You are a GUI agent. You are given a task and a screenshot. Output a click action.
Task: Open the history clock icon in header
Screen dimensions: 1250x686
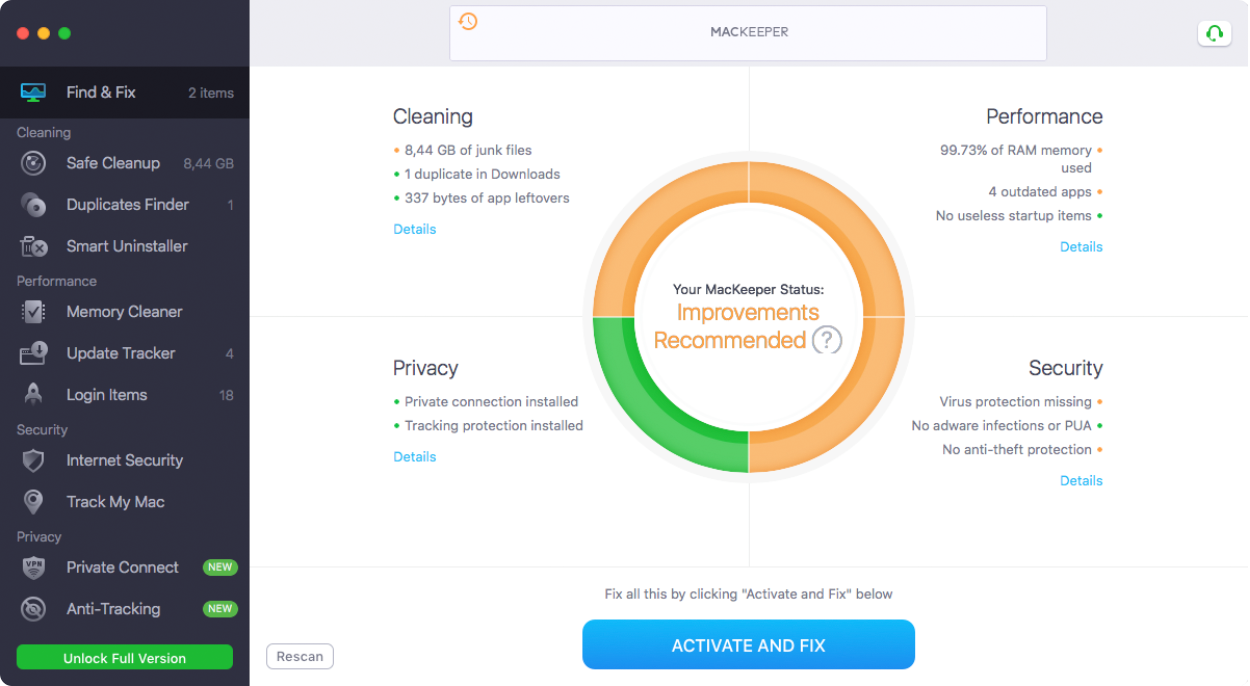click(468, 21)
